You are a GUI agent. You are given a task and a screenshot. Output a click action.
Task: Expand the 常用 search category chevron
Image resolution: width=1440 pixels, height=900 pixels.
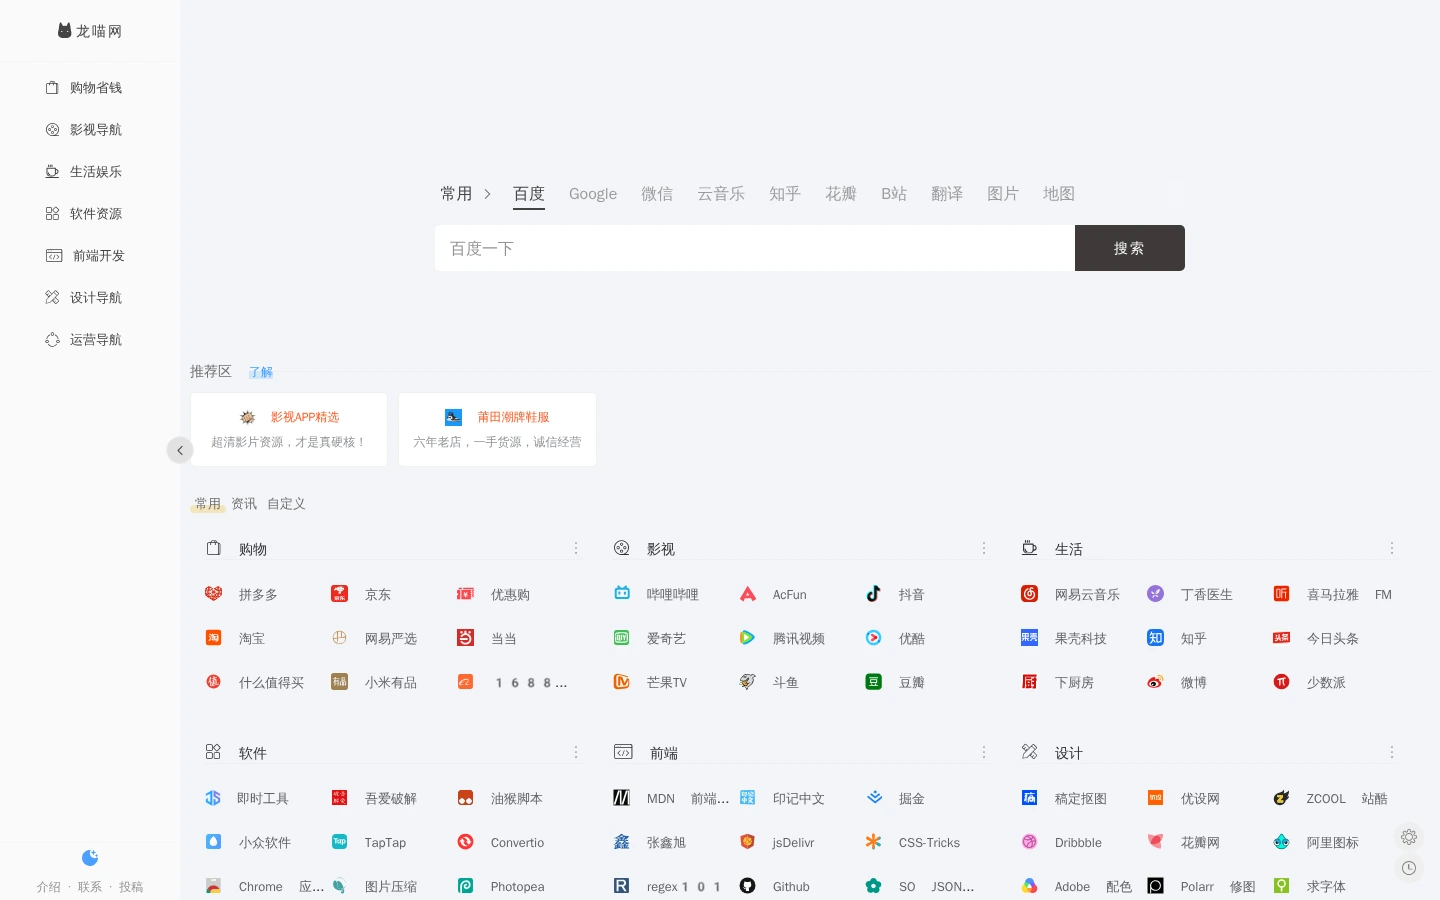pyautogui.click(x=488, y=194)
